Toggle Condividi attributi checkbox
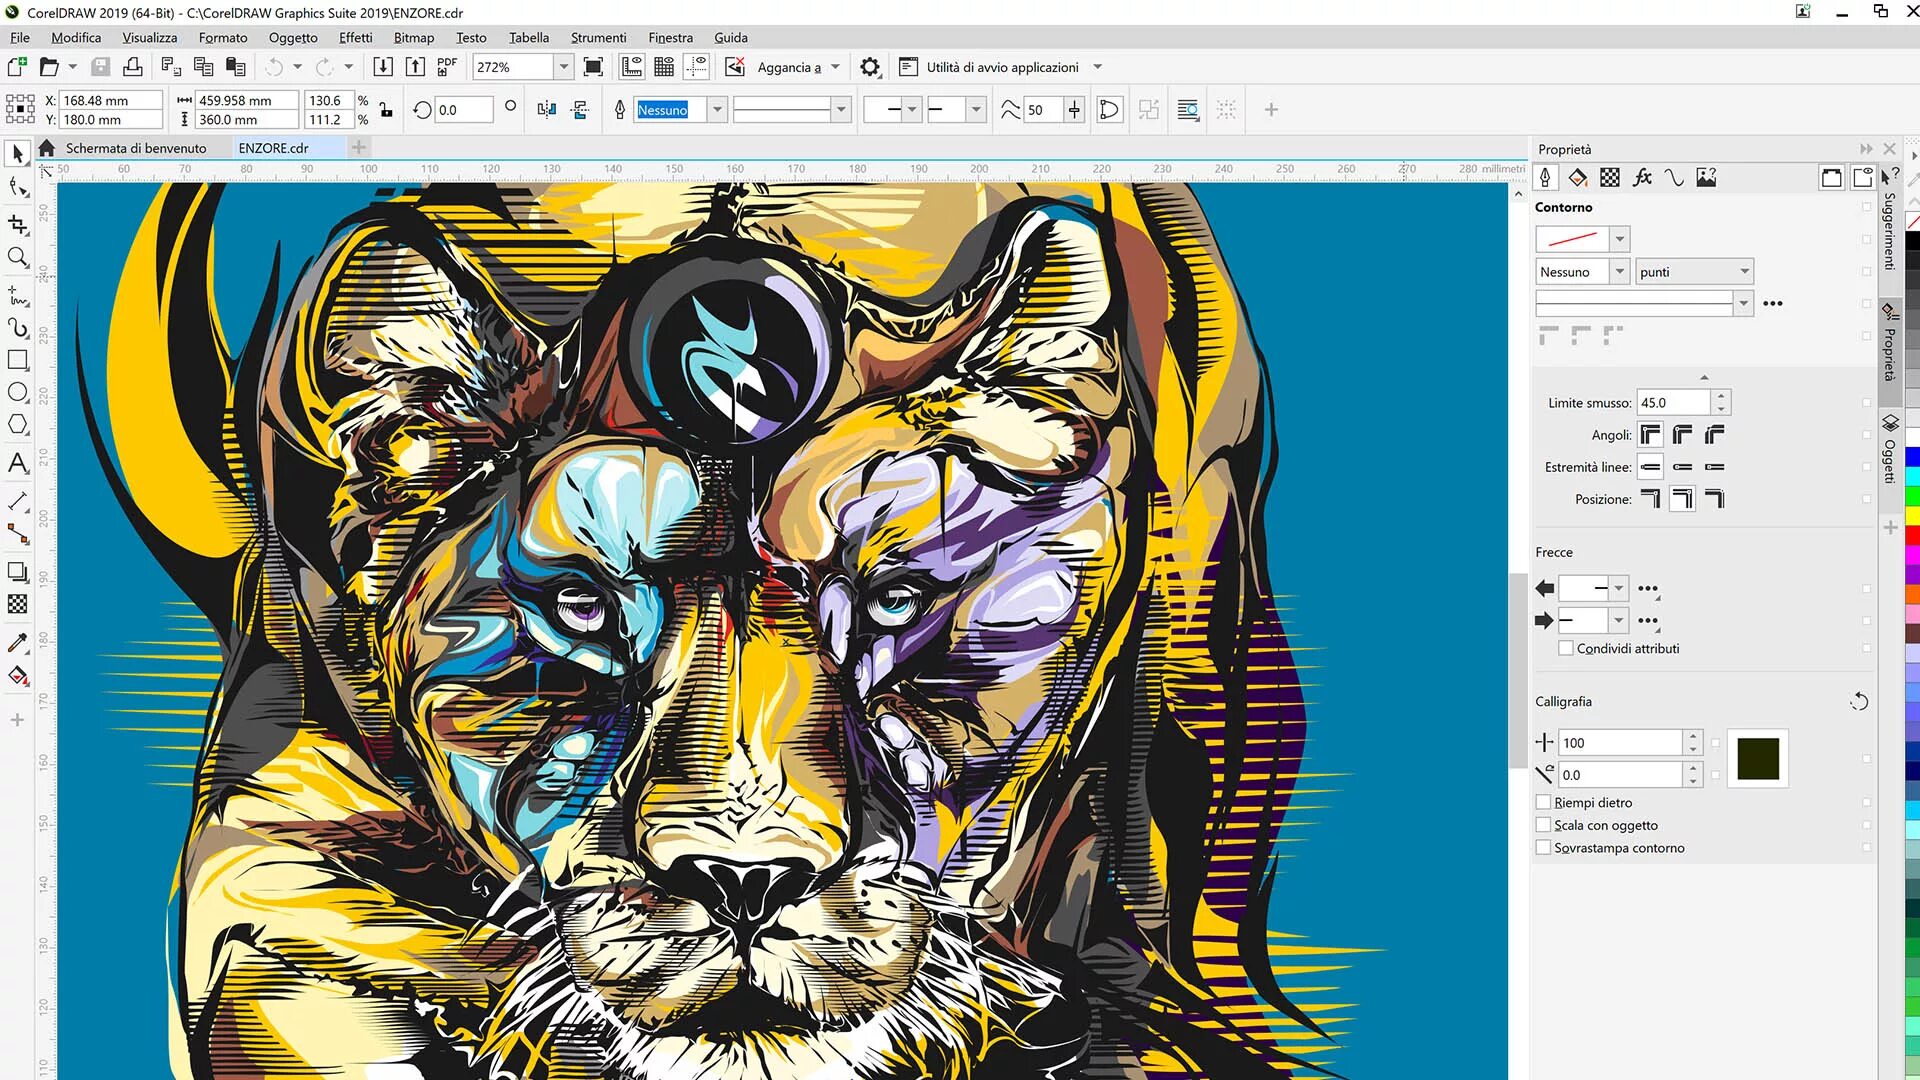 [x=1566, y=648]
